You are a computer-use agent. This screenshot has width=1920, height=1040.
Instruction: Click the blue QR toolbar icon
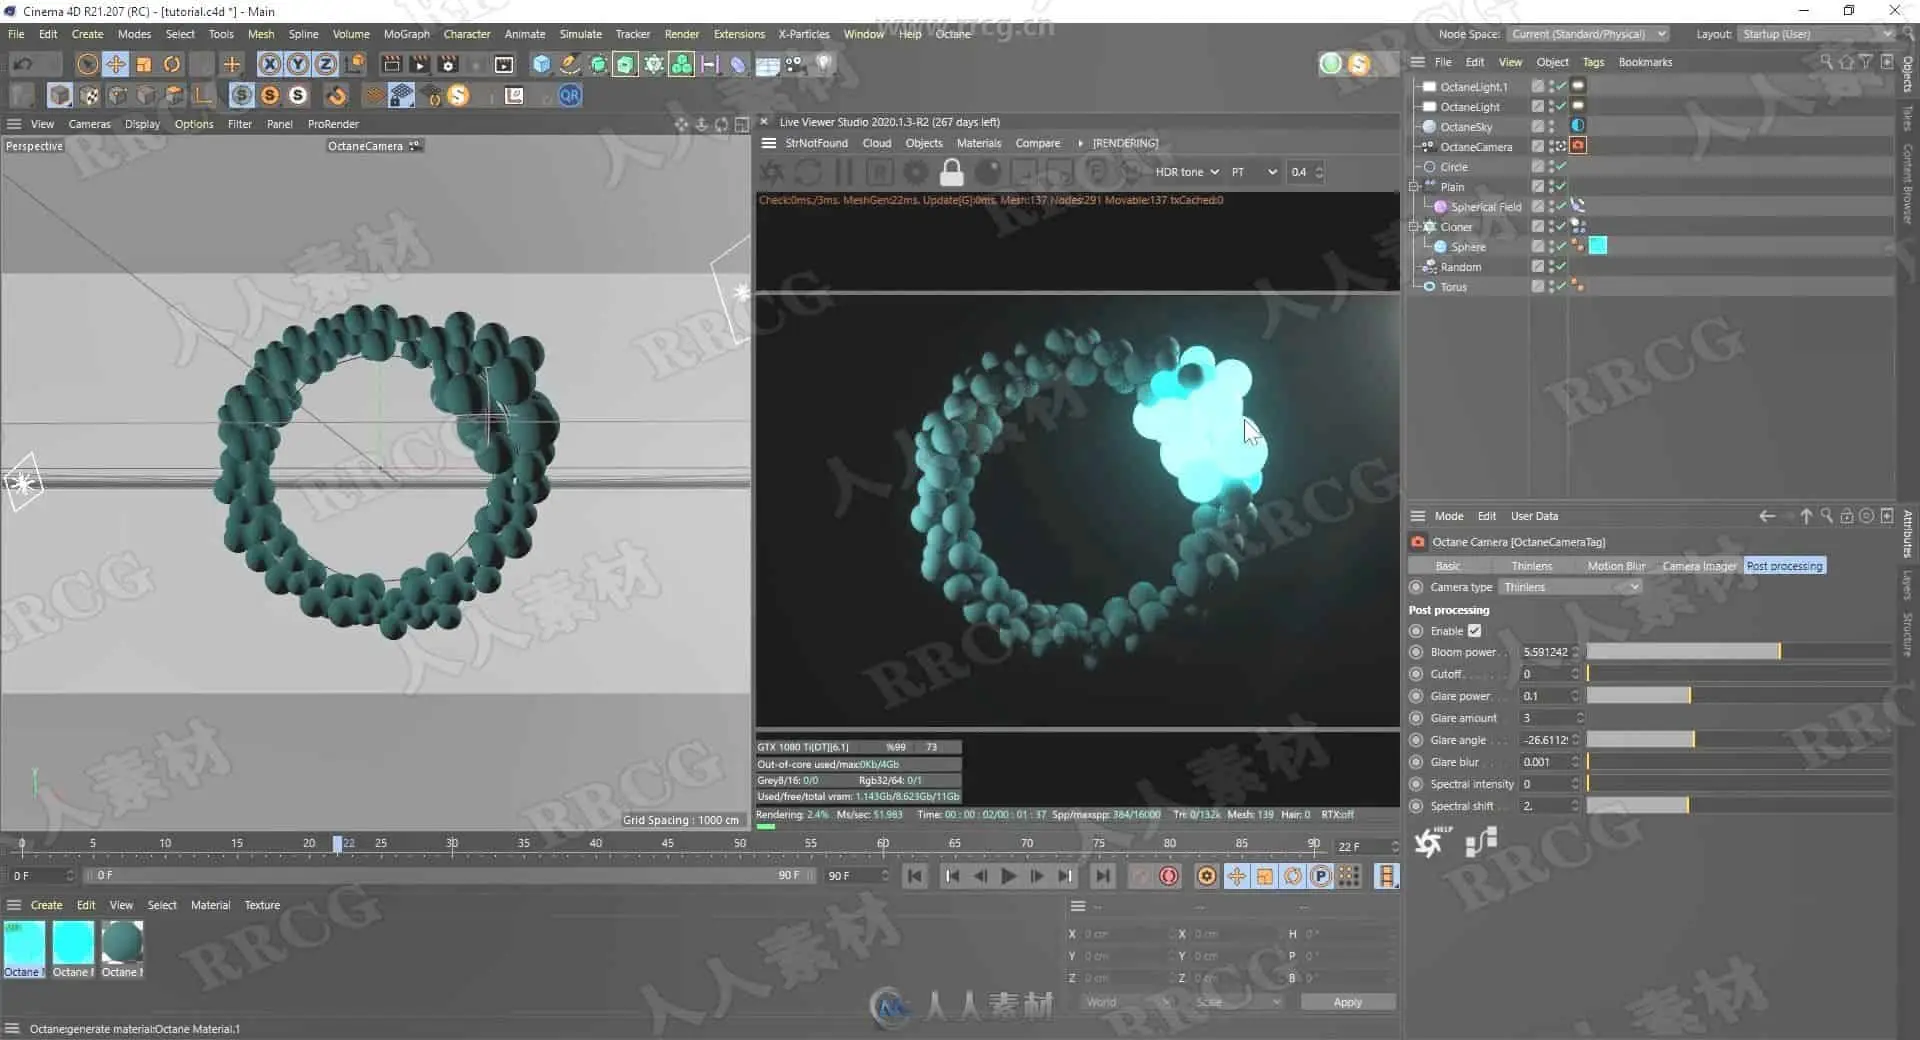[570, 96]
